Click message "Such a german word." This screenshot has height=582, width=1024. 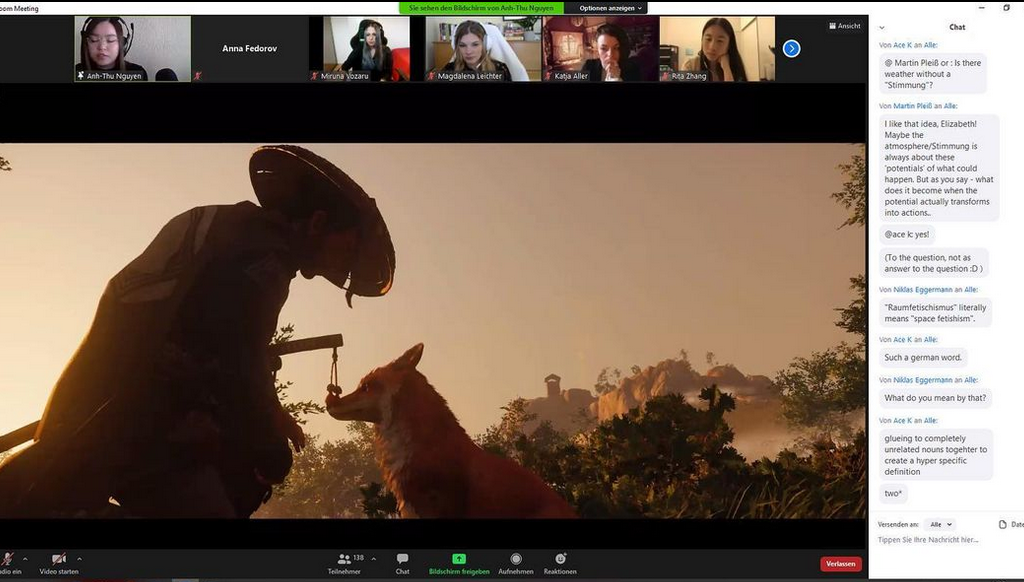(x=923, y=357)
